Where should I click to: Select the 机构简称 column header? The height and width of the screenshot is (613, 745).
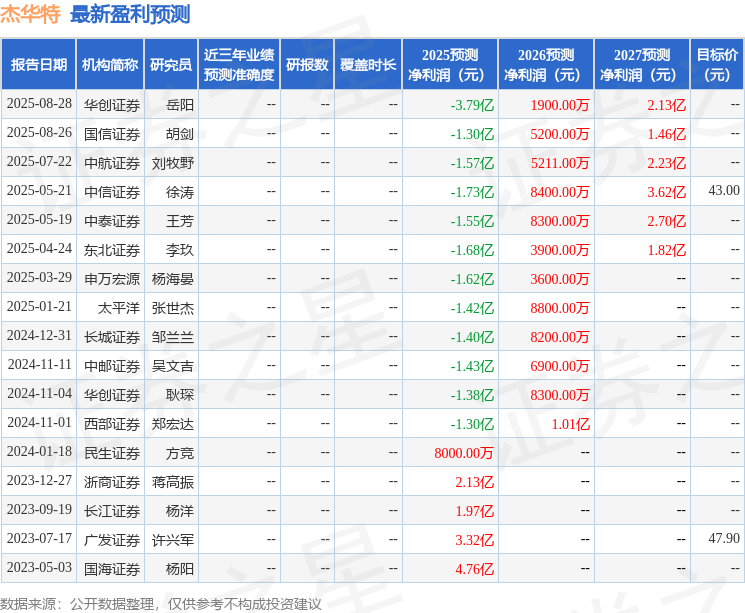point(110,65)
